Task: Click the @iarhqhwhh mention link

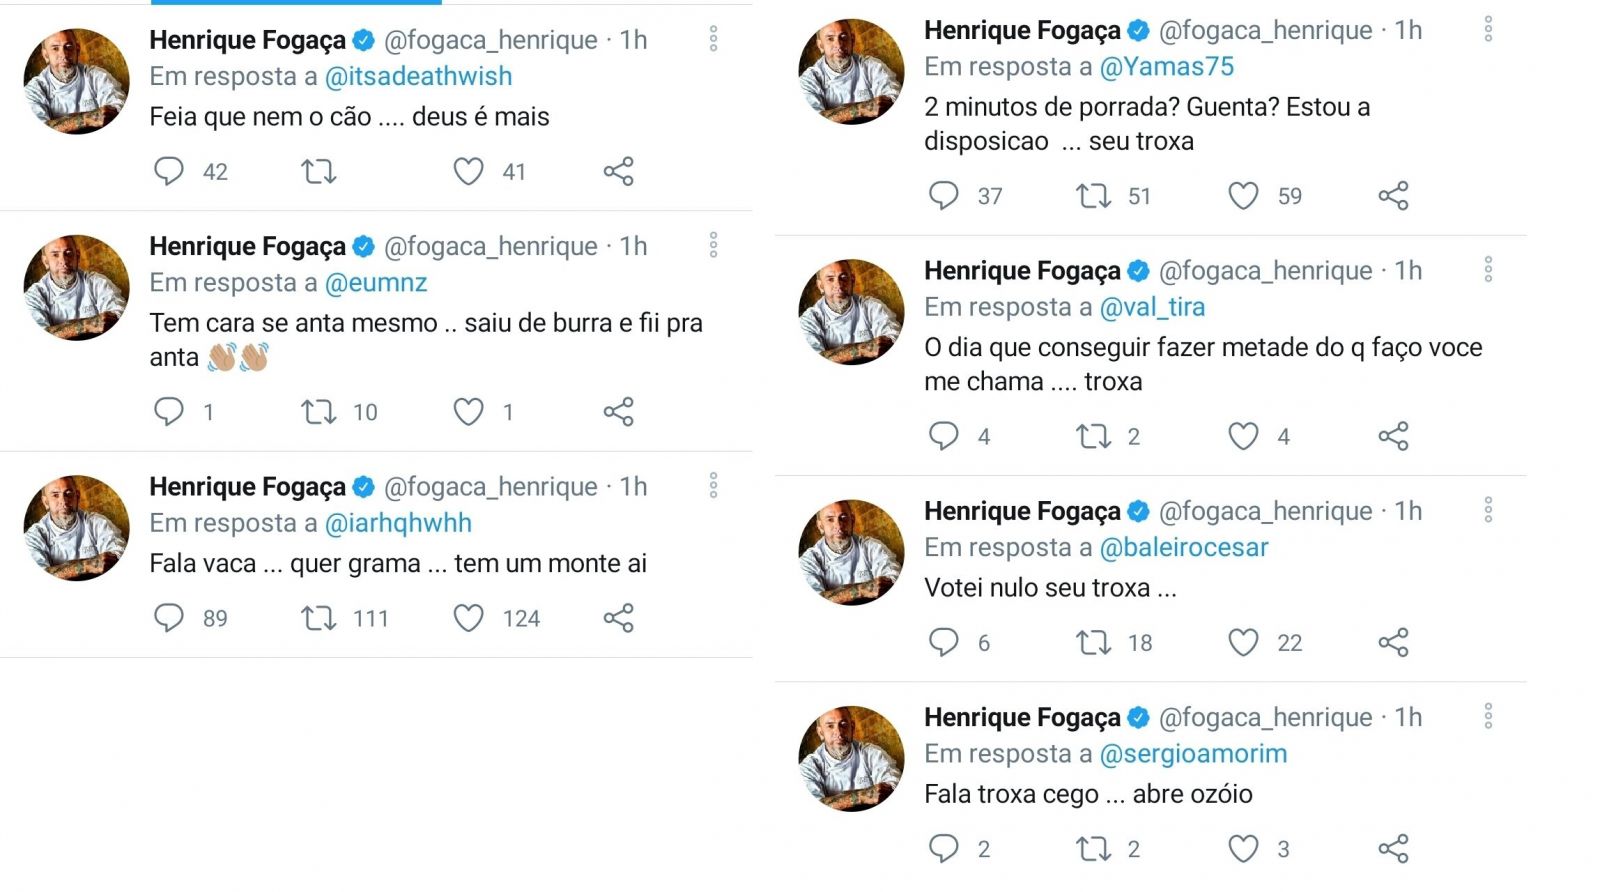Action: (398, 523)
